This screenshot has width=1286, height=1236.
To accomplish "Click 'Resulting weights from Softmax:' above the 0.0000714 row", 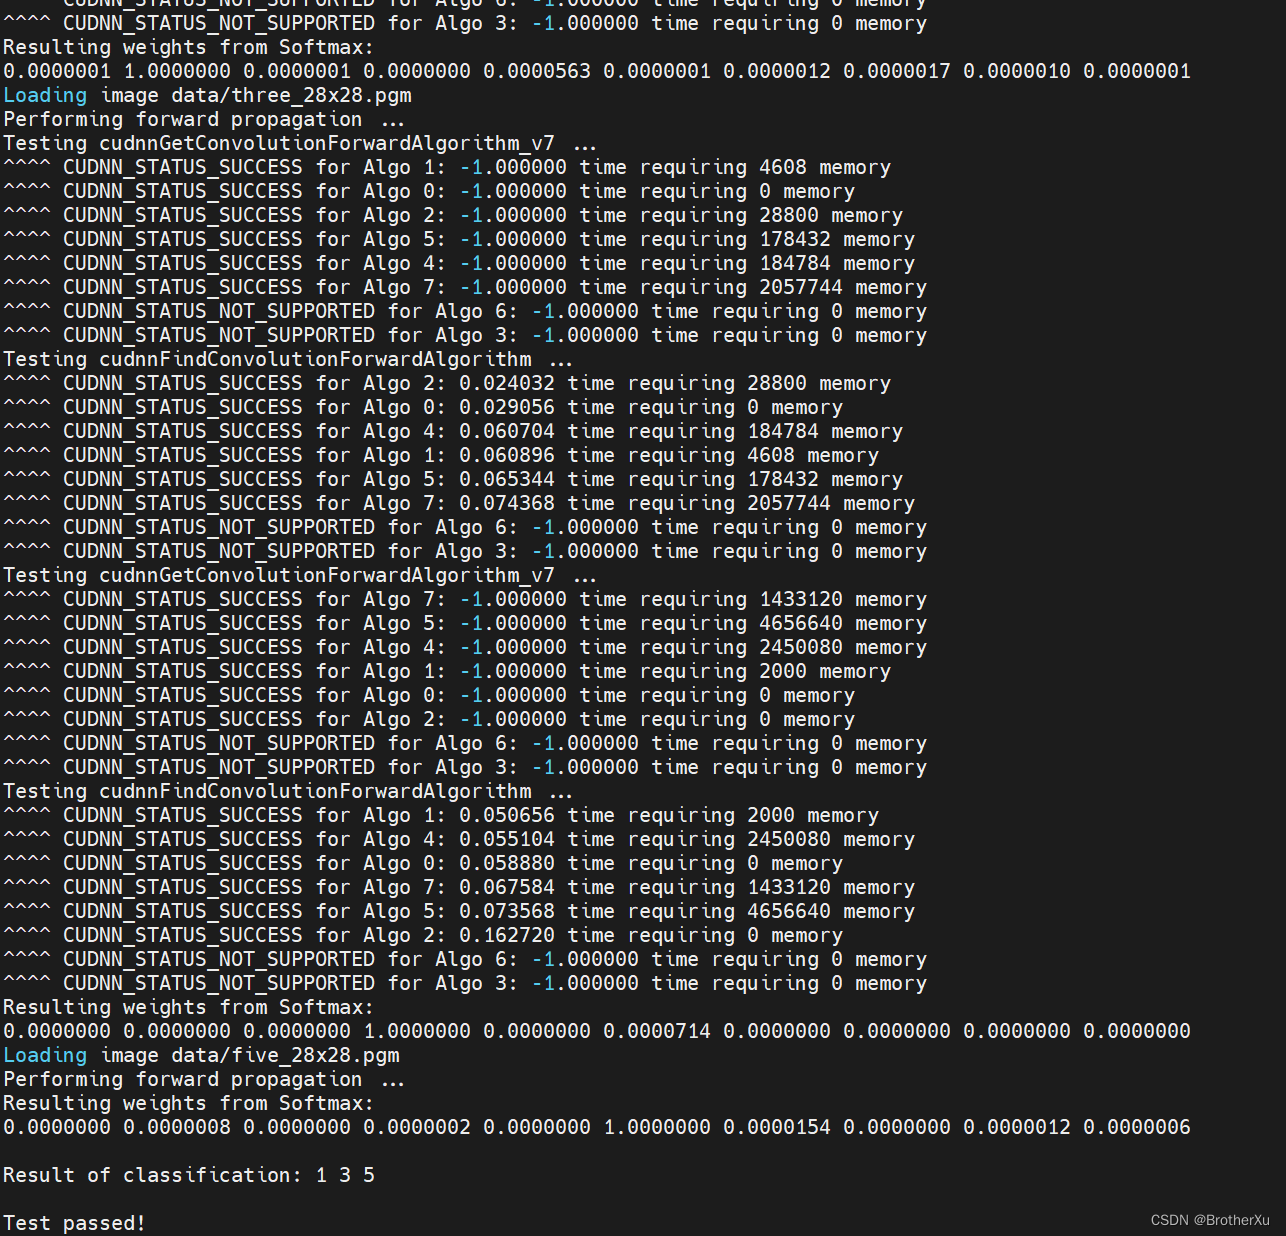I will coord(189,1008).
